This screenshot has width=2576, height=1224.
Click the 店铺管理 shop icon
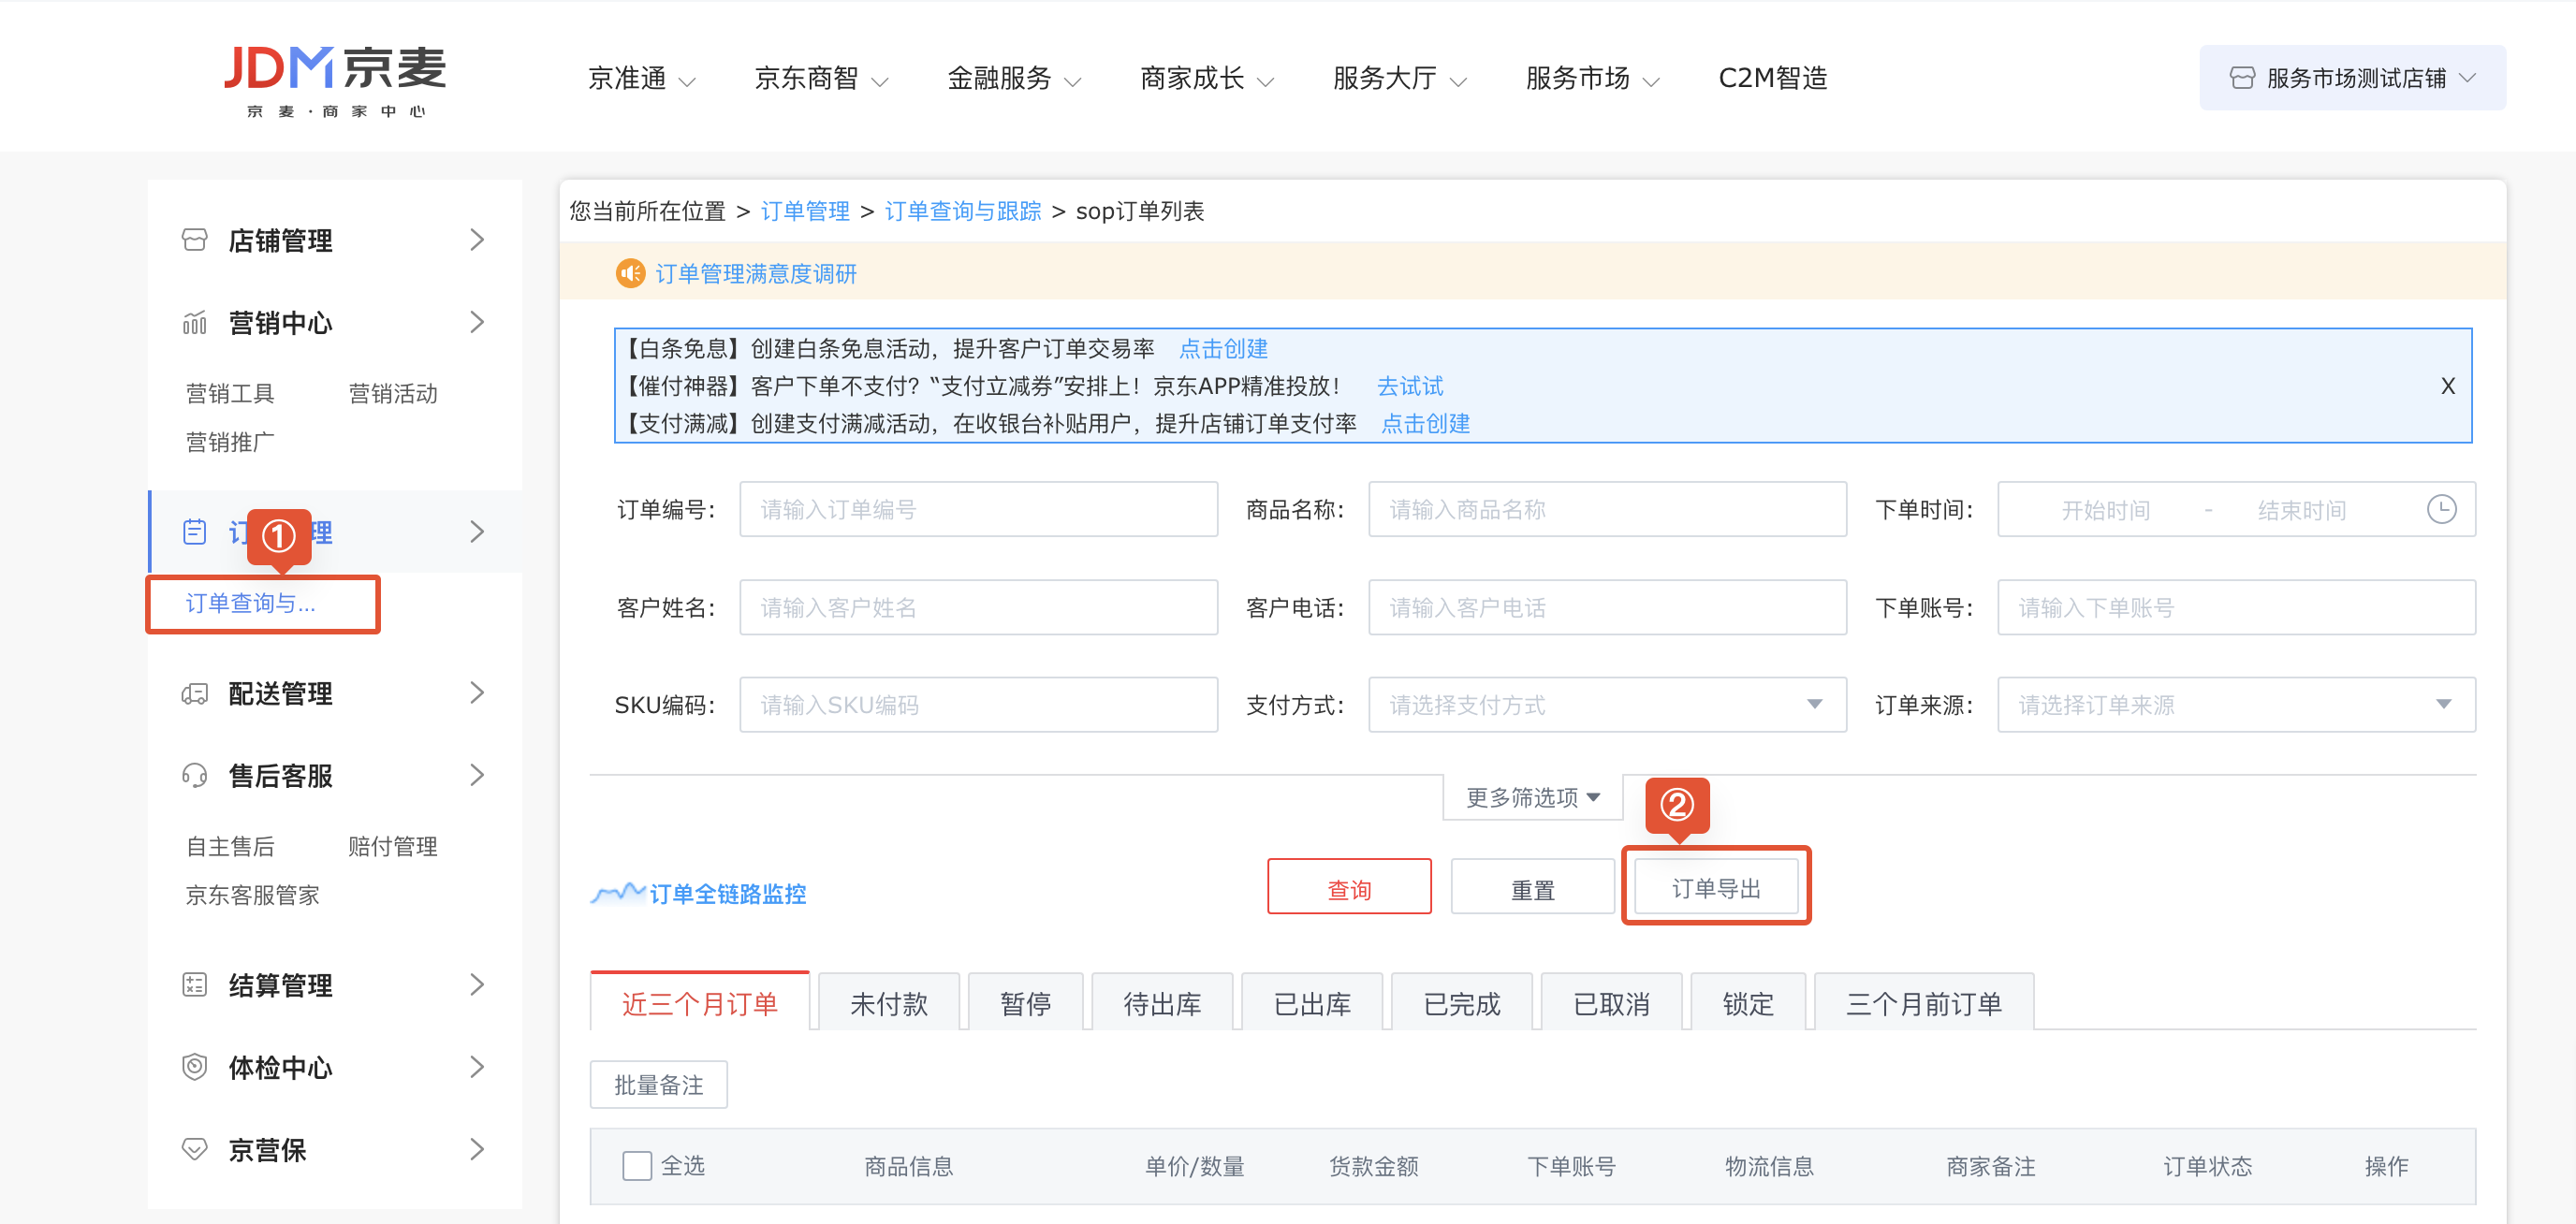195,240
